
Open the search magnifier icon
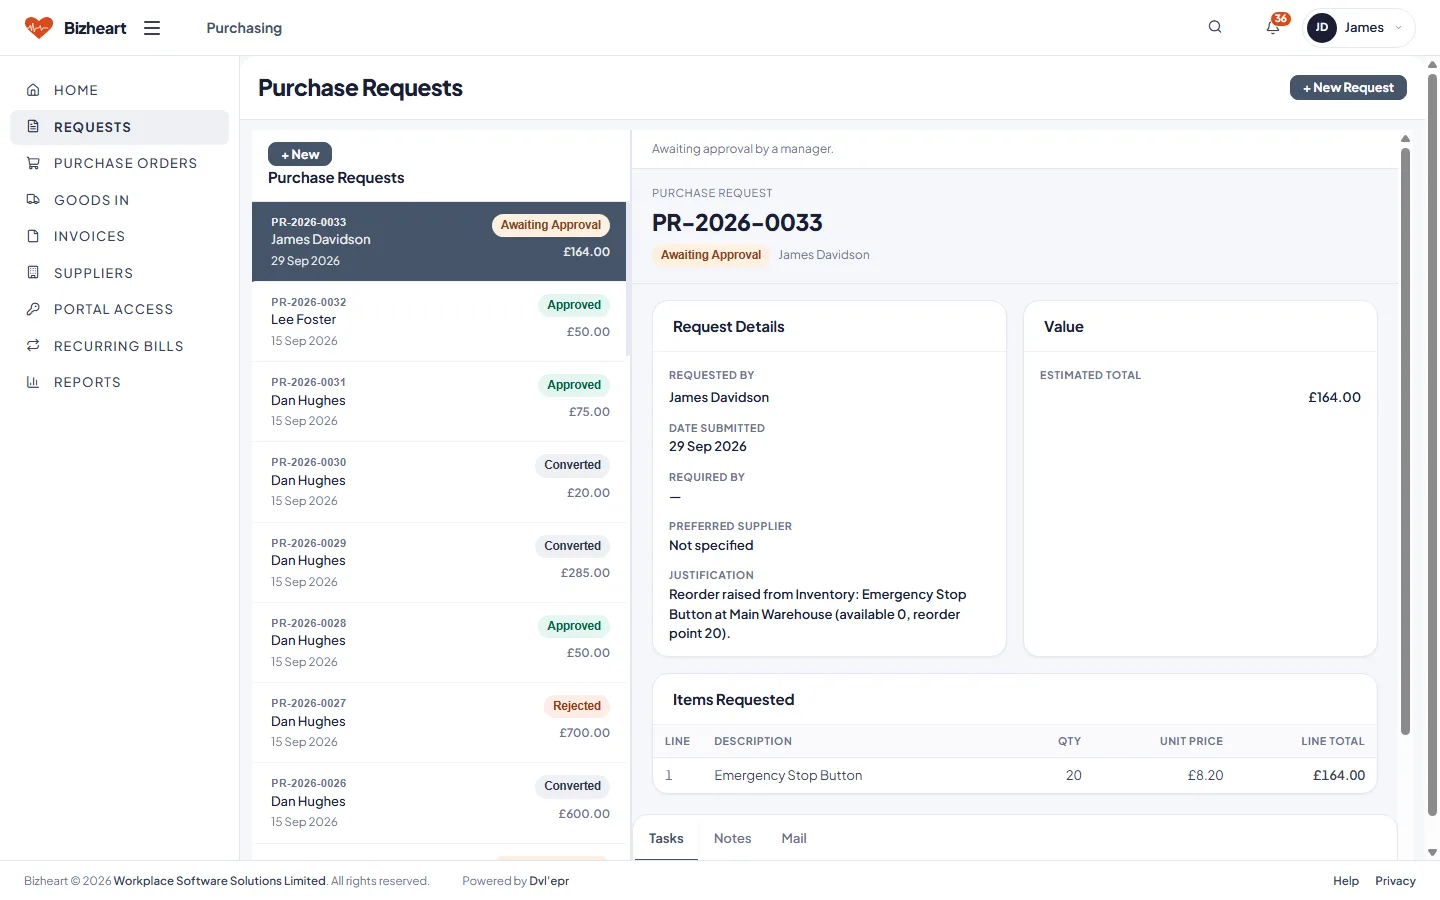coord(1215,27)
